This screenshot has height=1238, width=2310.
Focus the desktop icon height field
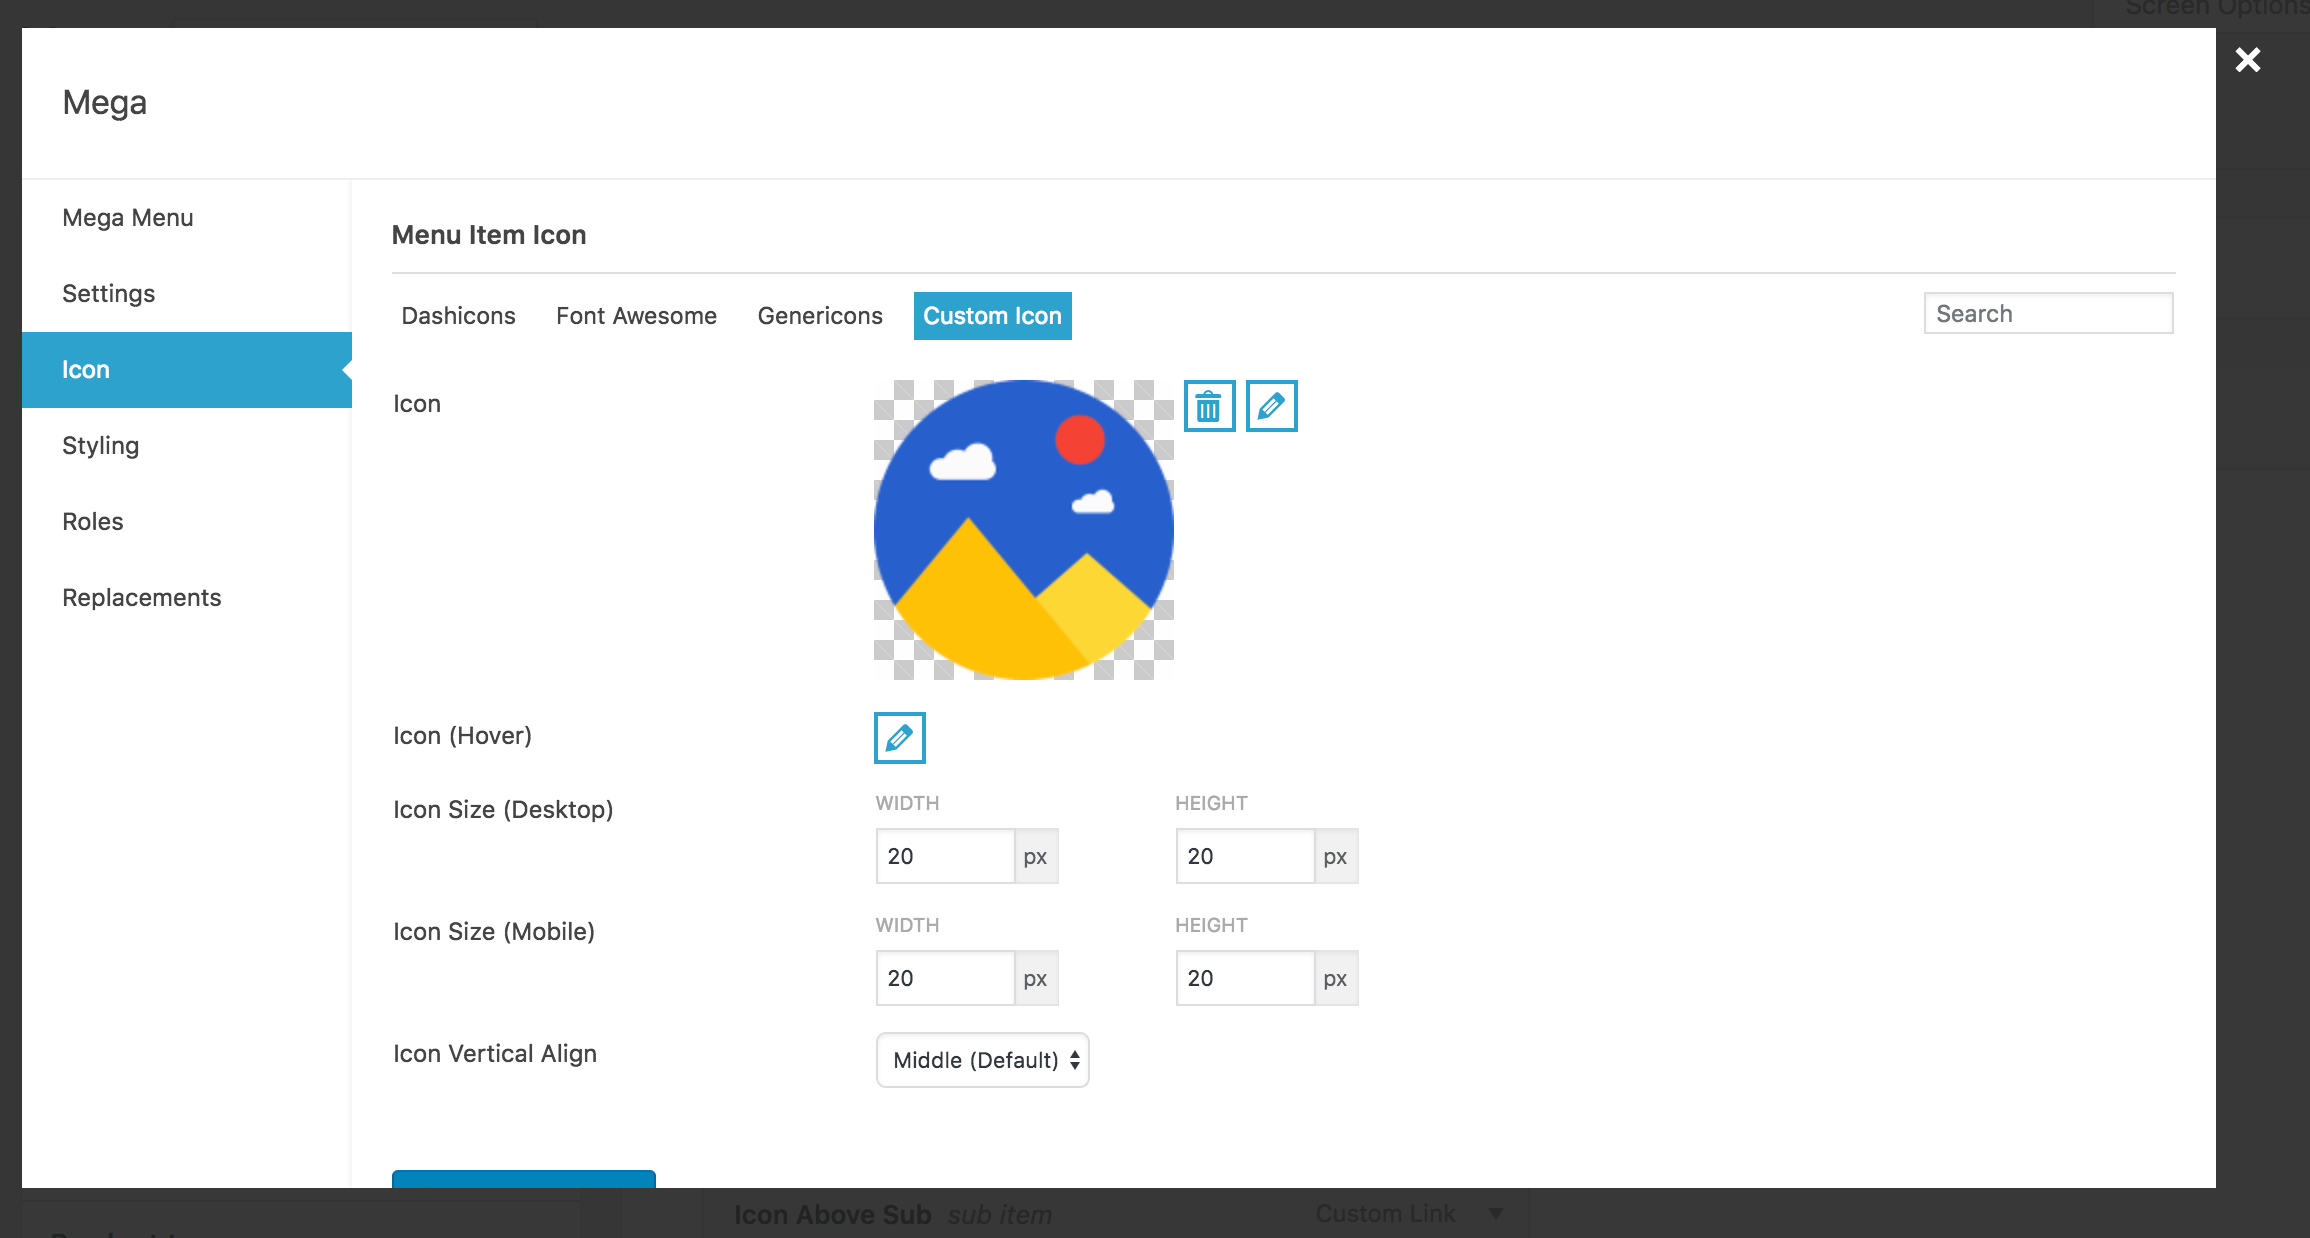click(1244, 856)
